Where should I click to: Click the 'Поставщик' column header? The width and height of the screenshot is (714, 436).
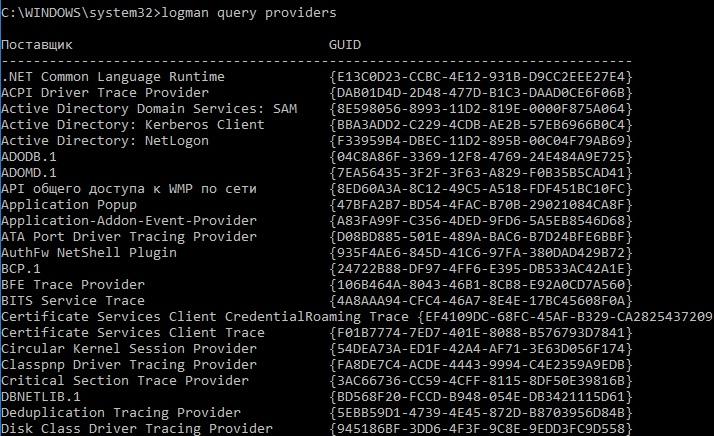37,45
